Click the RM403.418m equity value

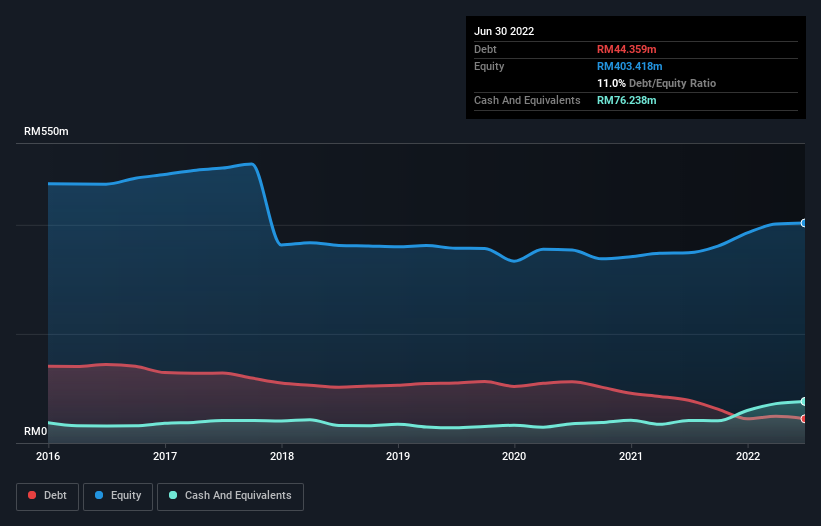630,66
